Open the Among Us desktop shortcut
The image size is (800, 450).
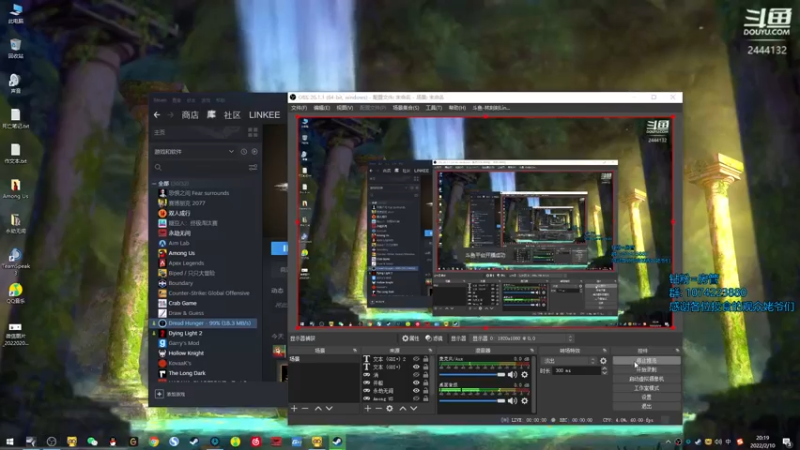15,189
